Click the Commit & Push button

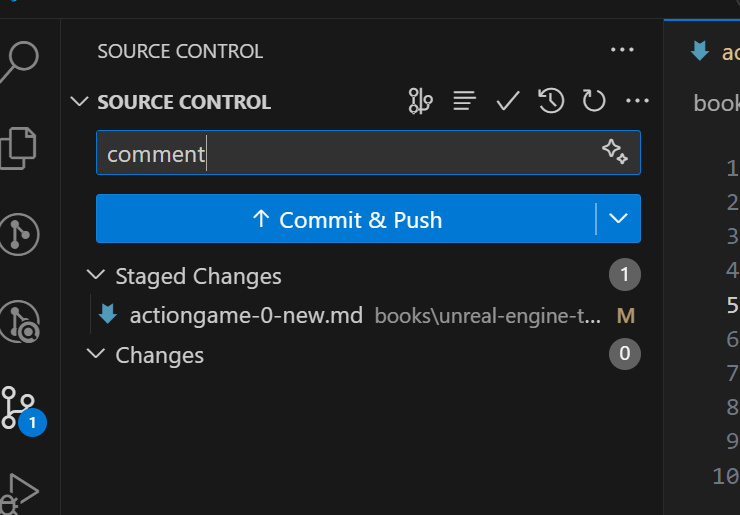(x=346, y=219)
